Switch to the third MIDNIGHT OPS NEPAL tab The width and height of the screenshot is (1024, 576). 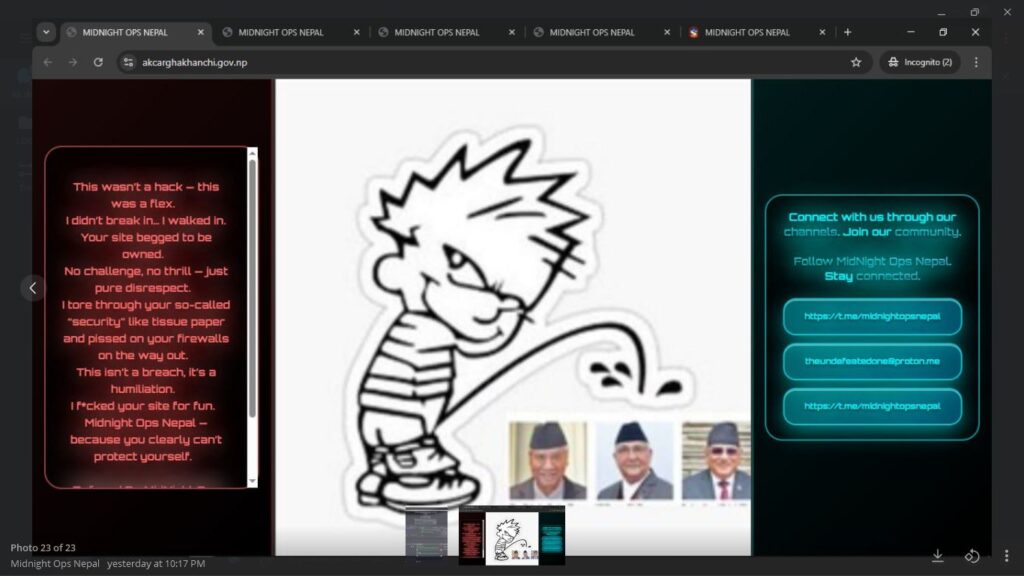coord(437,32)
